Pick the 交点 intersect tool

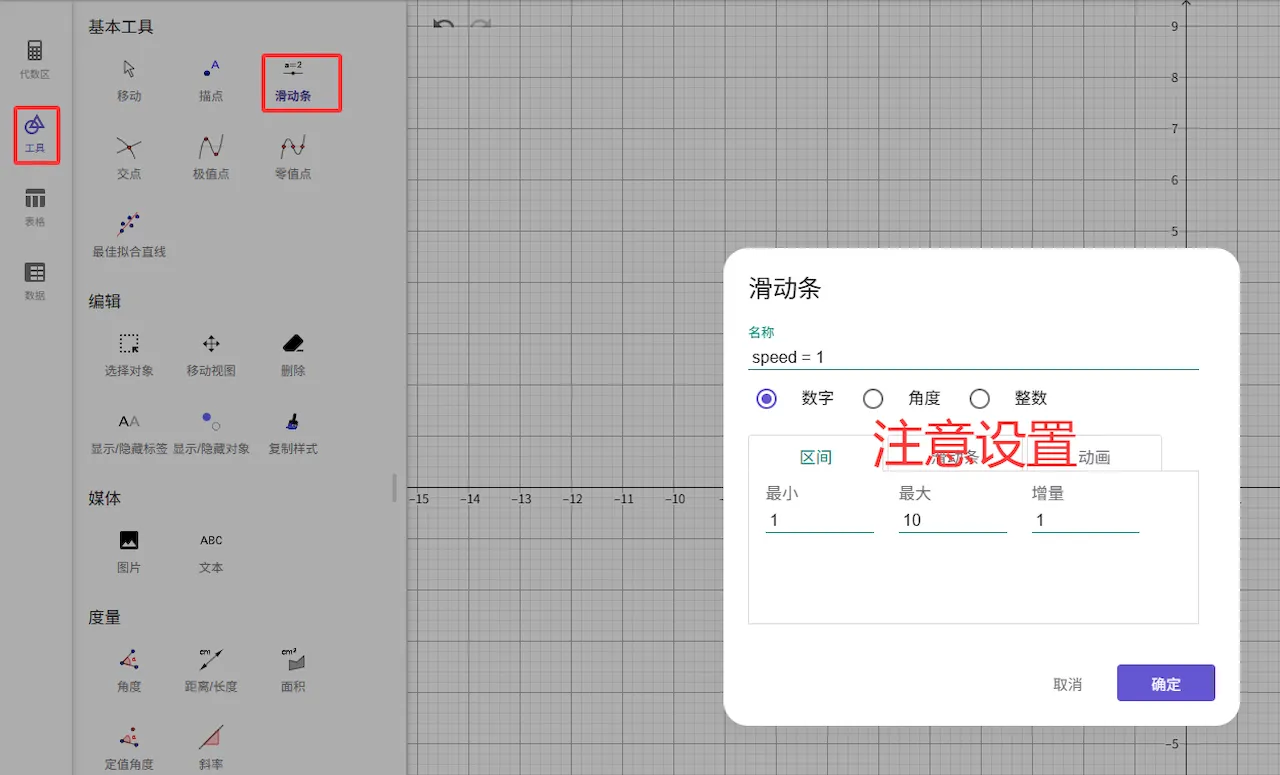pos(129,158)
